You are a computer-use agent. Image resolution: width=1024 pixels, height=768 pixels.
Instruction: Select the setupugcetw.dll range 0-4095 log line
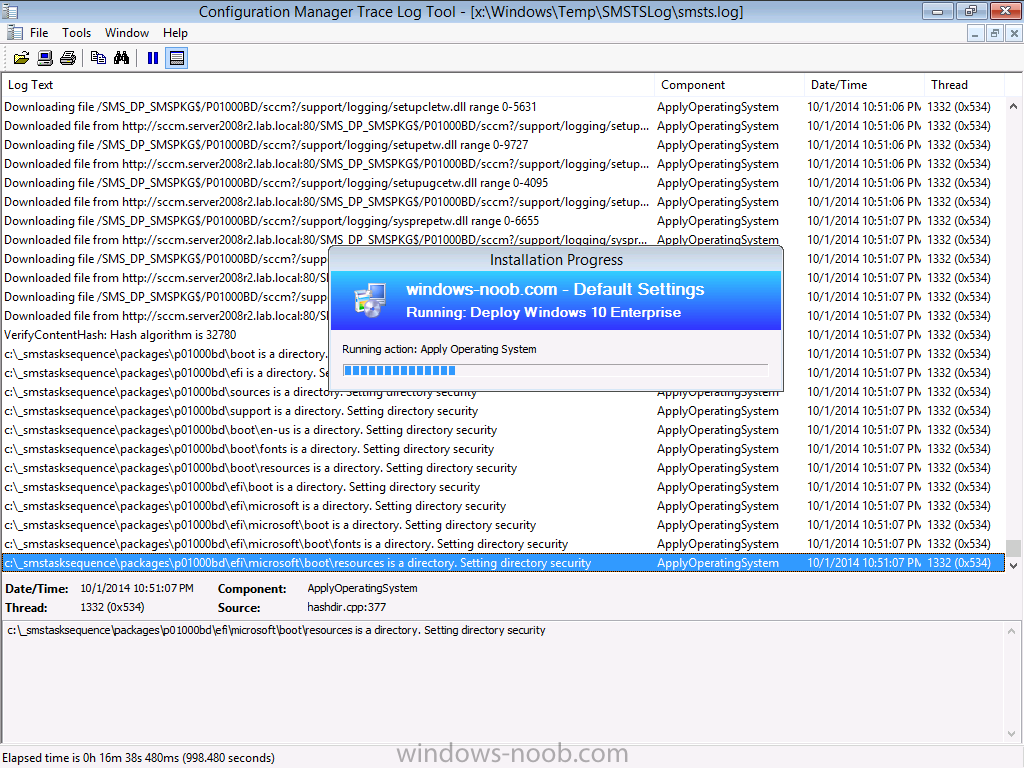pos(503,182)
